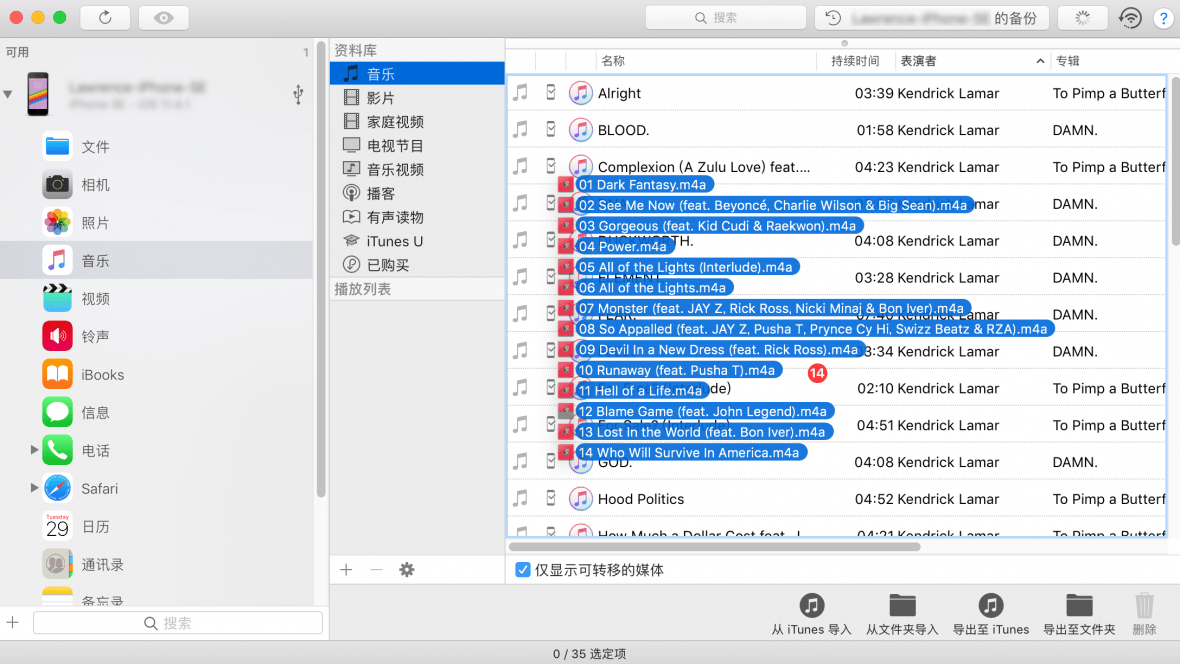
Task: Select the BLOOD. song row
Action: tap(837, 130)
